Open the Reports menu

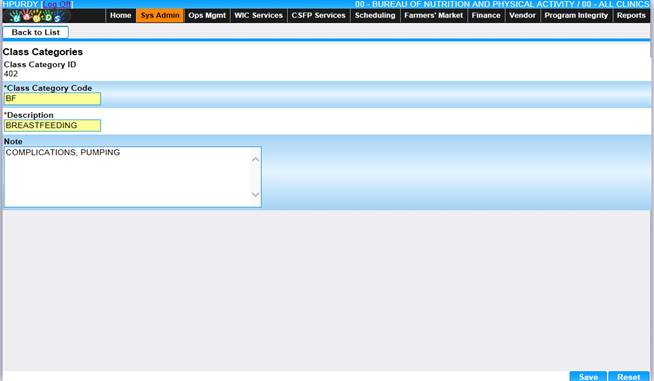631,15
